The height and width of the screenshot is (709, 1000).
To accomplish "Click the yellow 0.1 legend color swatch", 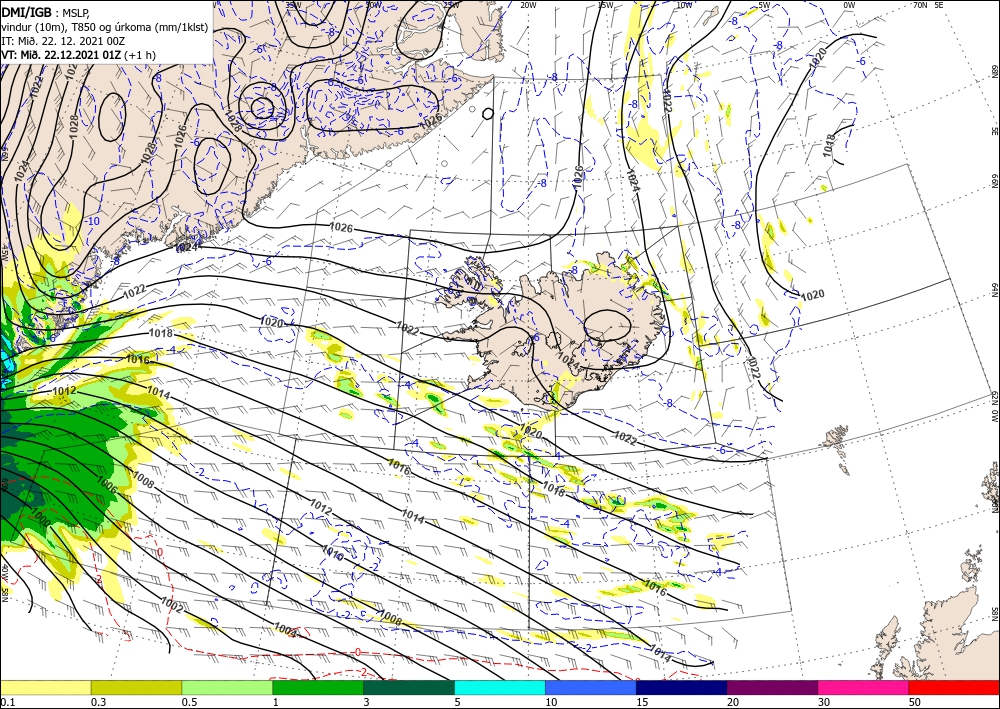I will [x=45, y=687].
